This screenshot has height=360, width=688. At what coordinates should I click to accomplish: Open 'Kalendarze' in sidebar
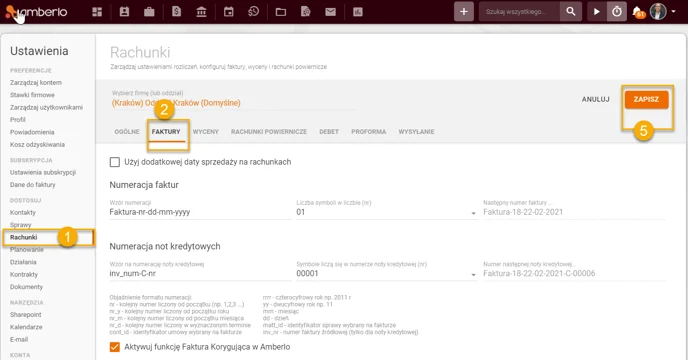pos(26,327)
